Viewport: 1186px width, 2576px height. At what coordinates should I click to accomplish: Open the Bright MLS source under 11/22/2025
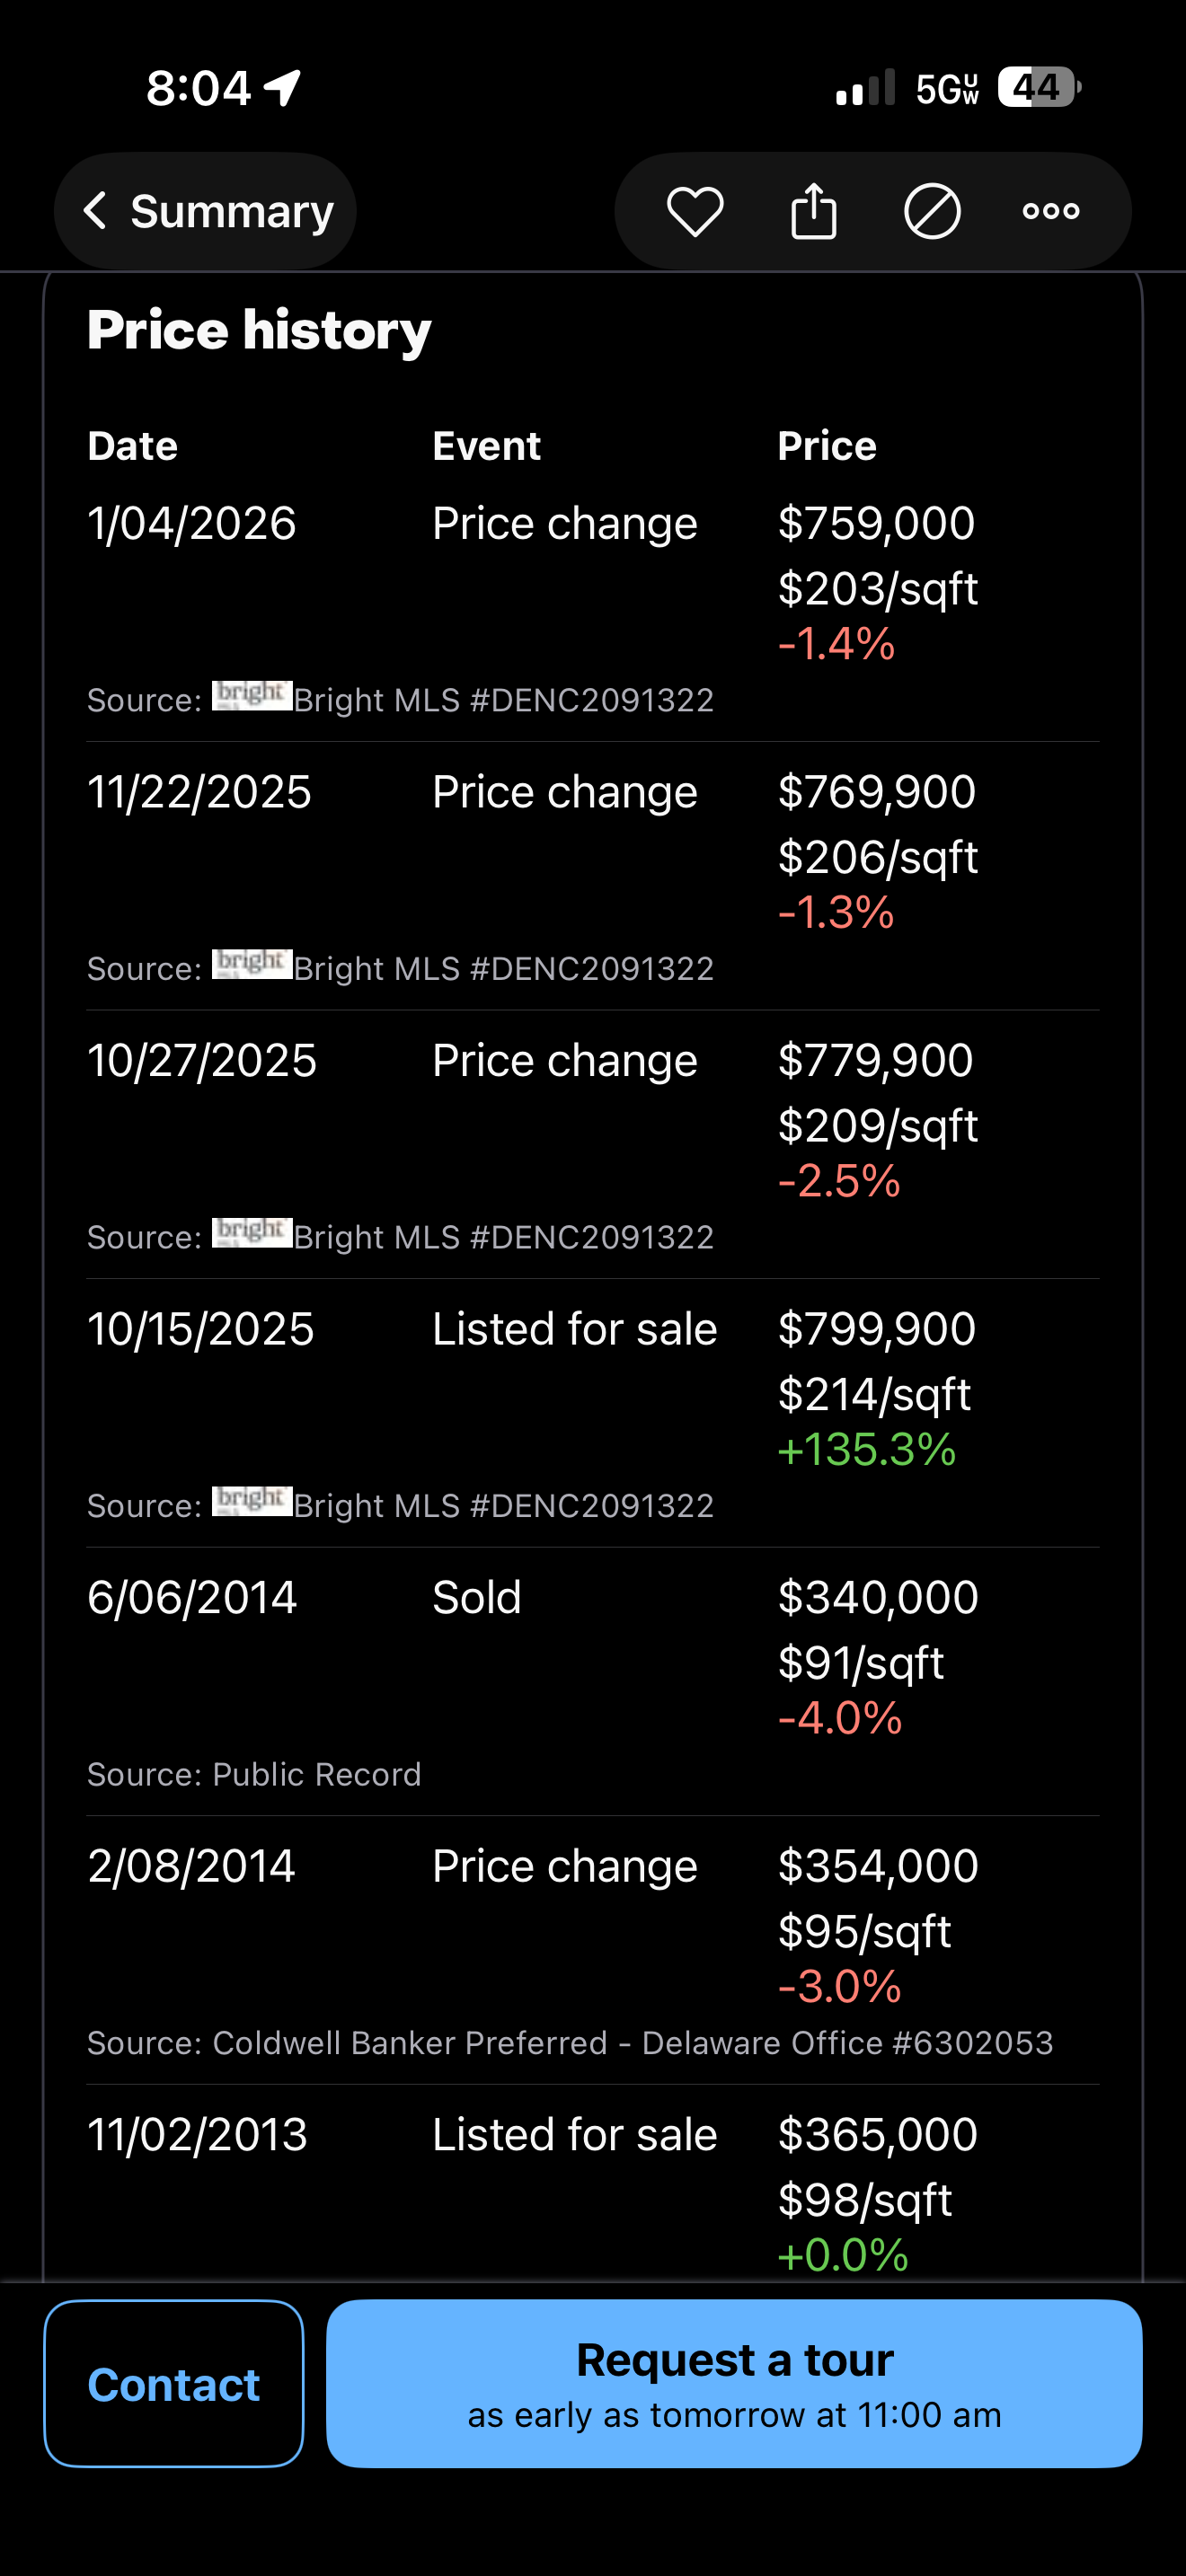pyautogui.click(x=503, y=969)
